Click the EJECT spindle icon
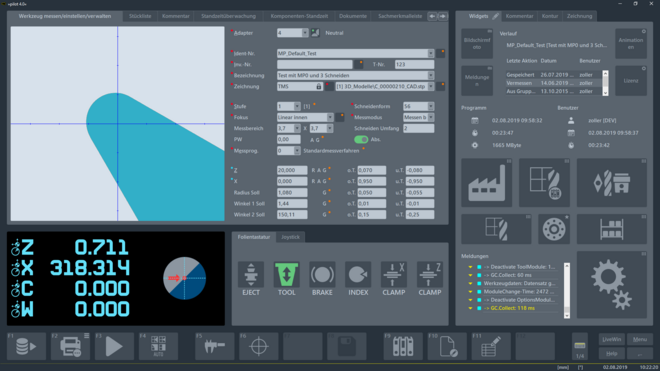 pyautogui.click(x=251, y=275)
